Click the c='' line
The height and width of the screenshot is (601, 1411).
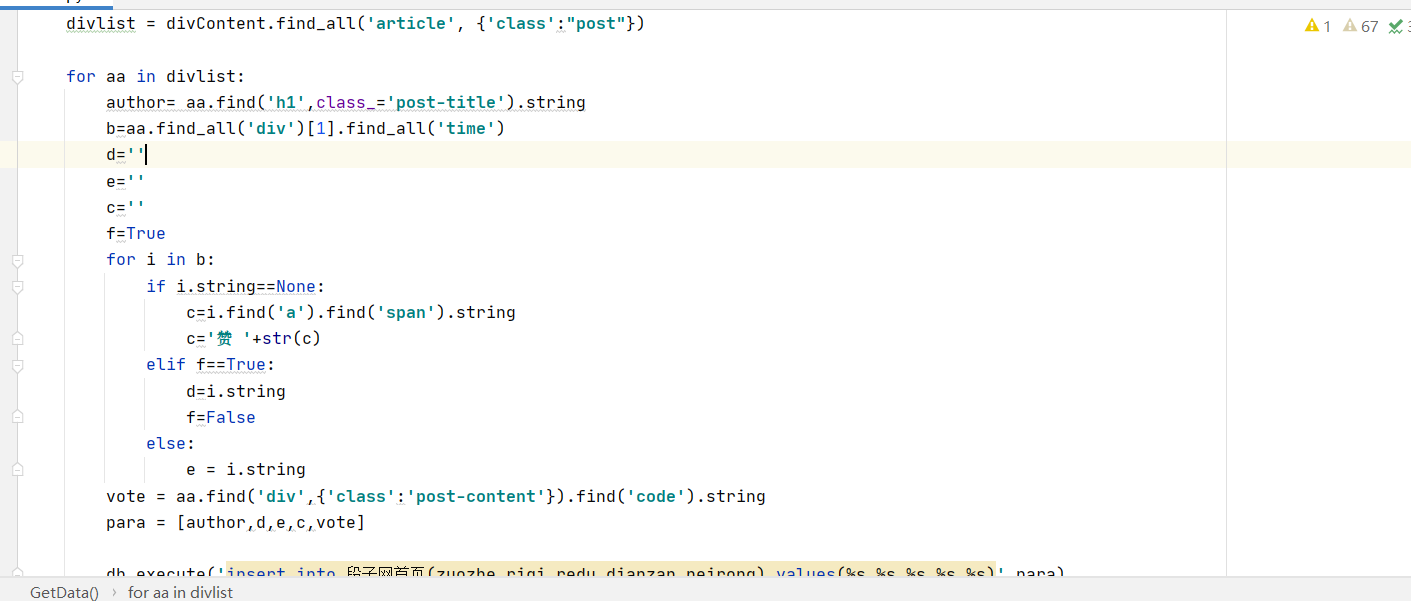point(126,208)
